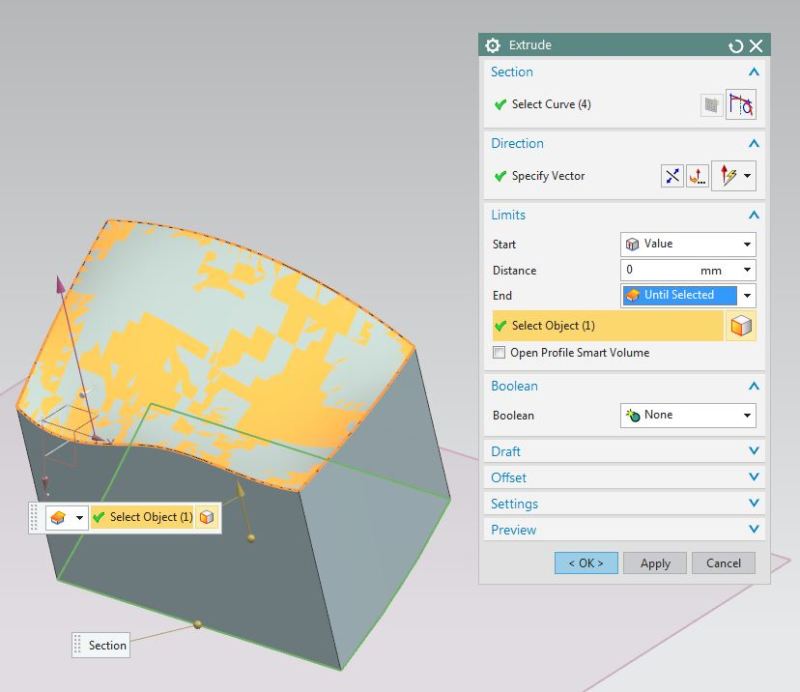Expand the Preview group
800x692 pixels.
(754, 529)
